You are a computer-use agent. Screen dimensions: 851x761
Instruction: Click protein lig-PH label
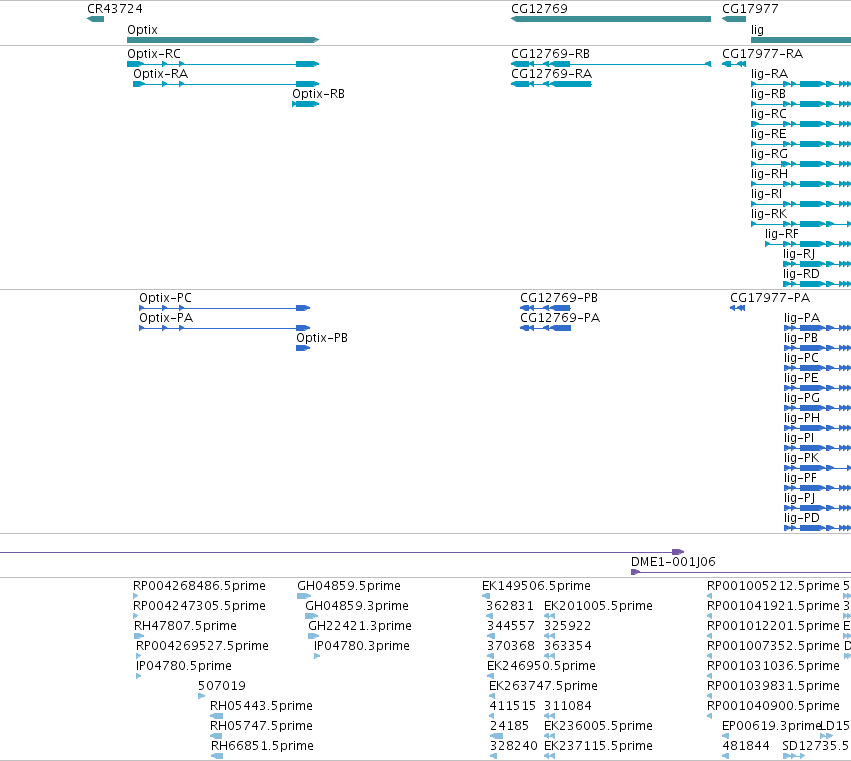pyautogui.click(x=802, y=418)
